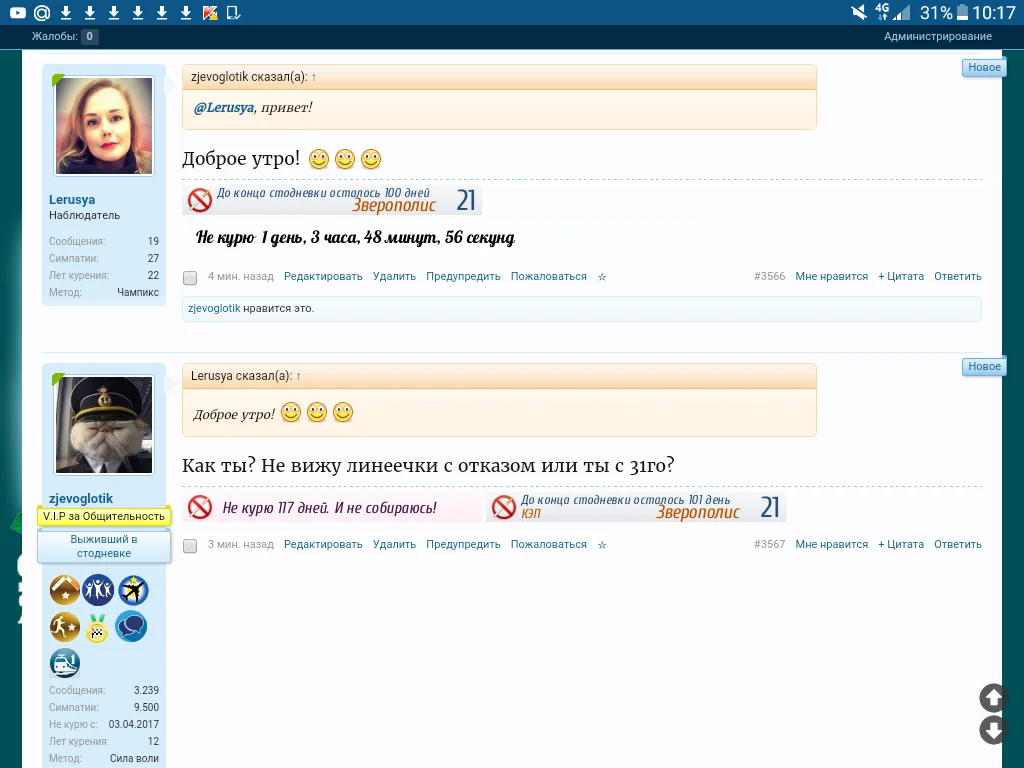Toggle the selection checkbox on post #3567
This screenshot has width=1024, height=768.
[x=189, y=545]
